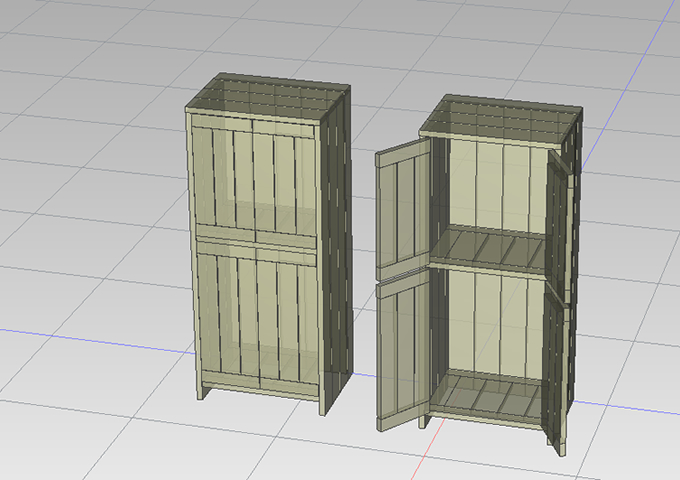
Task: Select the cabinet with open doors
Action: click(x=479, y=274)
